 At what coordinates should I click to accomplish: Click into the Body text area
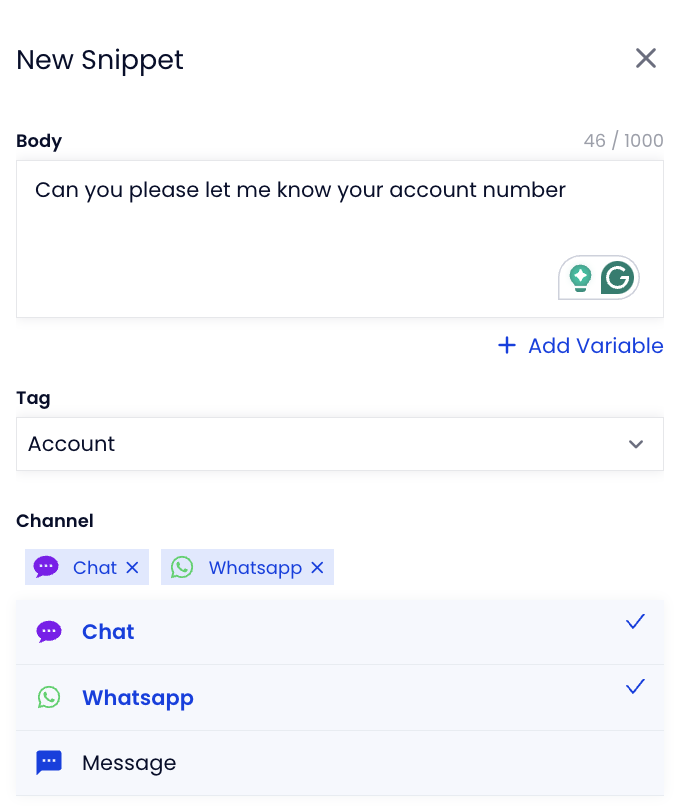[340, 239]
